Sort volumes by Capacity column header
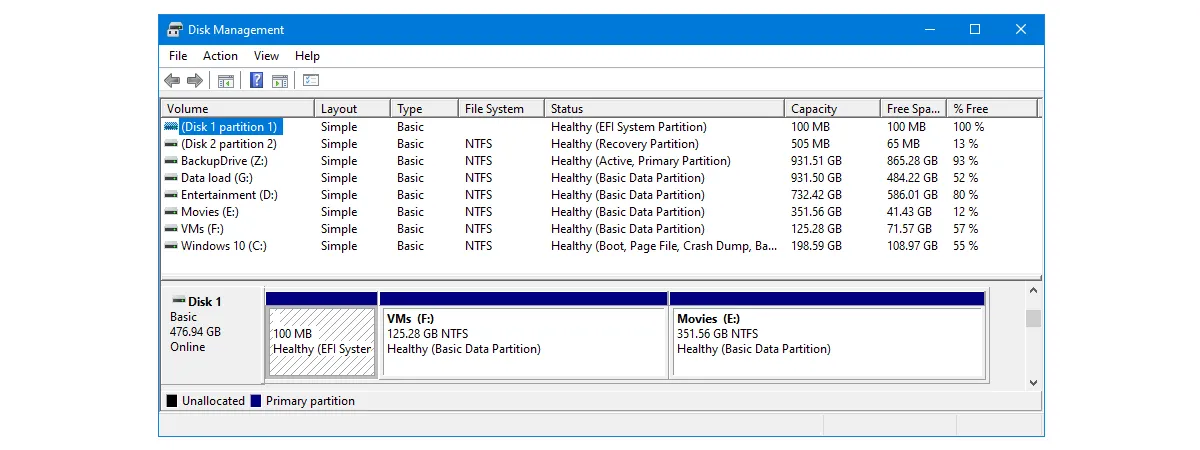1200x450 pixels. (x=832, y=108)
